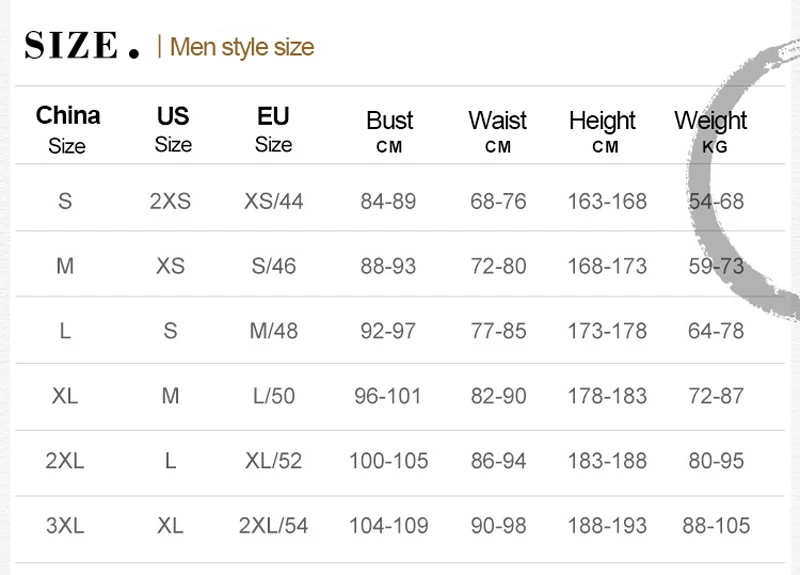This screenshot has width=800, height=575.
Task: Click the EU size XL/52 cell
Action: click(x=273, y=461)
